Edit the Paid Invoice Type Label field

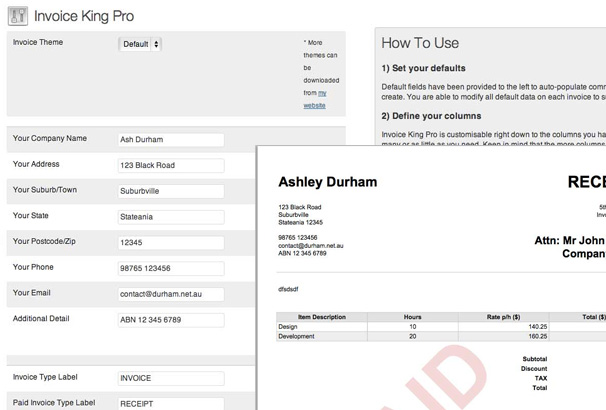[x=171, y=404]
